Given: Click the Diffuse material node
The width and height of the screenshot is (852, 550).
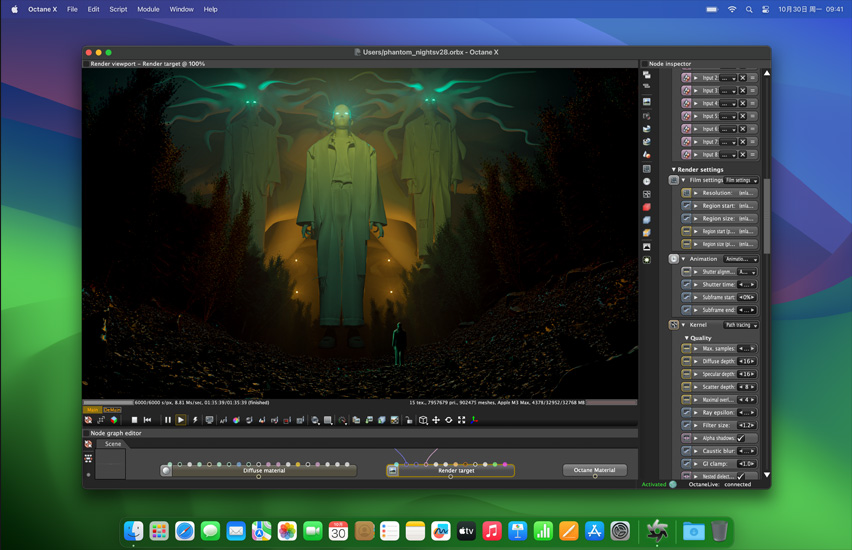Looking at the screenshot, I should click(264, 470).
